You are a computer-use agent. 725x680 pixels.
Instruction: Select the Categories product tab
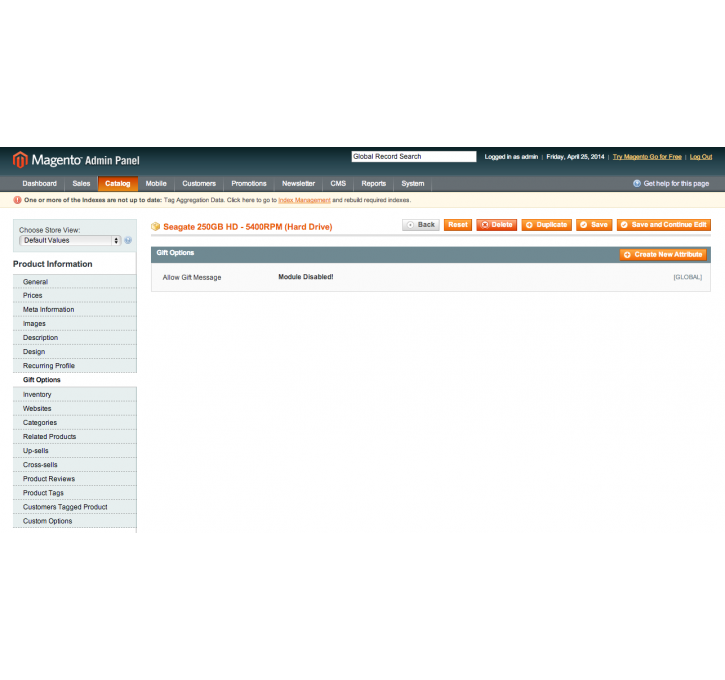click(75, 423)
